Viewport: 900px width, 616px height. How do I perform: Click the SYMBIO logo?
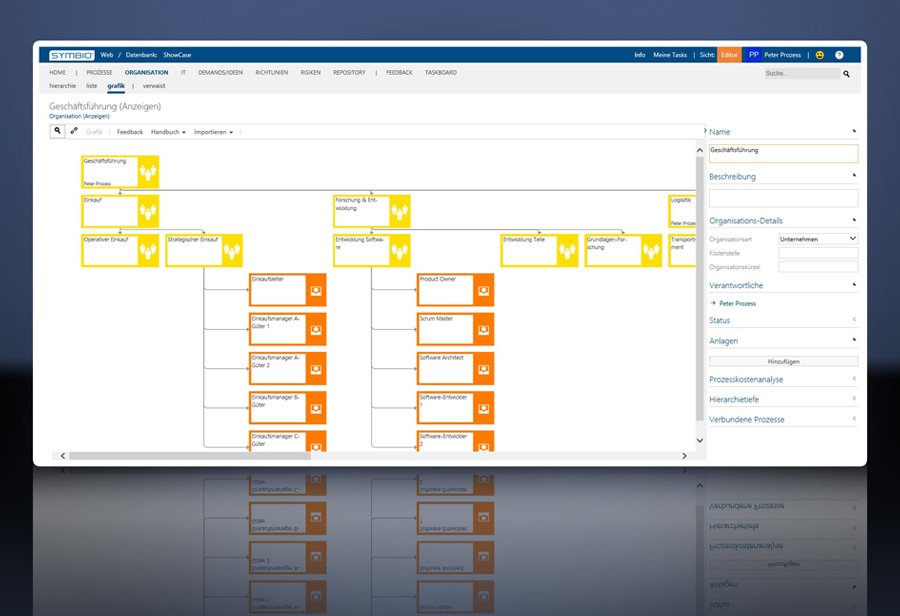pyautogui.click(x=72, y=55)
